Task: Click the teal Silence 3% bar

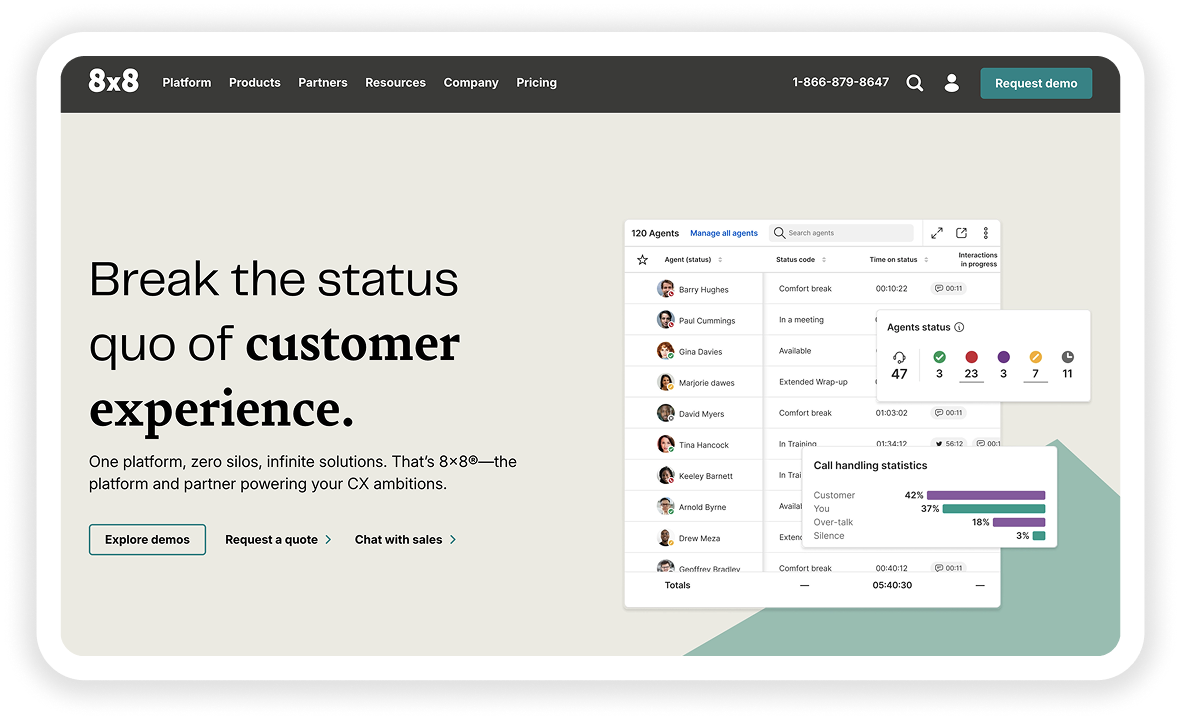Action: (1039, 536)
